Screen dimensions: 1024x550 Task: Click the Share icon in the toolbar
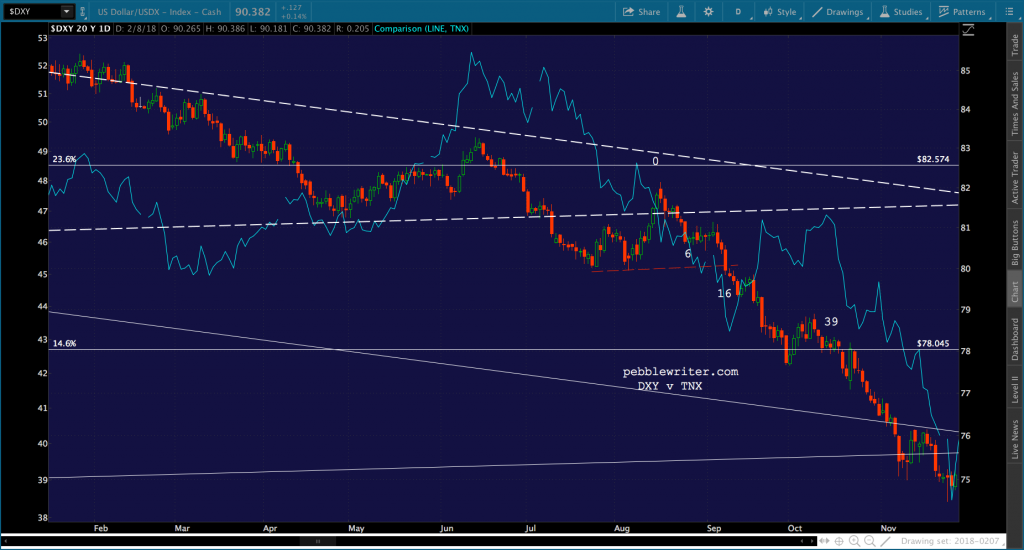641,12
